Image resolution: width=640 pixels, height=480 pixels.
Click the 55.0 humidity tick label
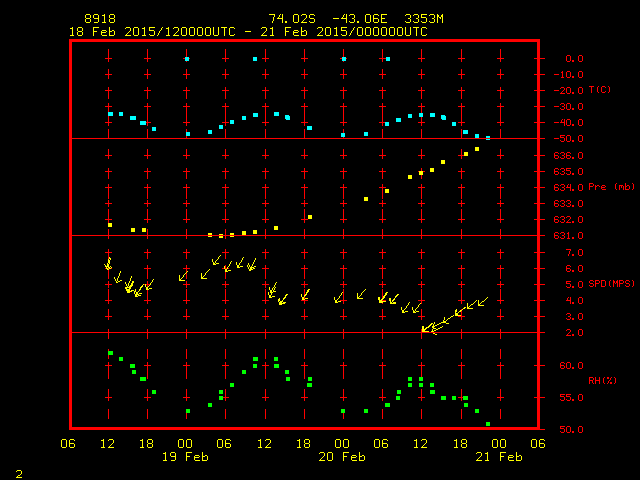coord(571,398)
